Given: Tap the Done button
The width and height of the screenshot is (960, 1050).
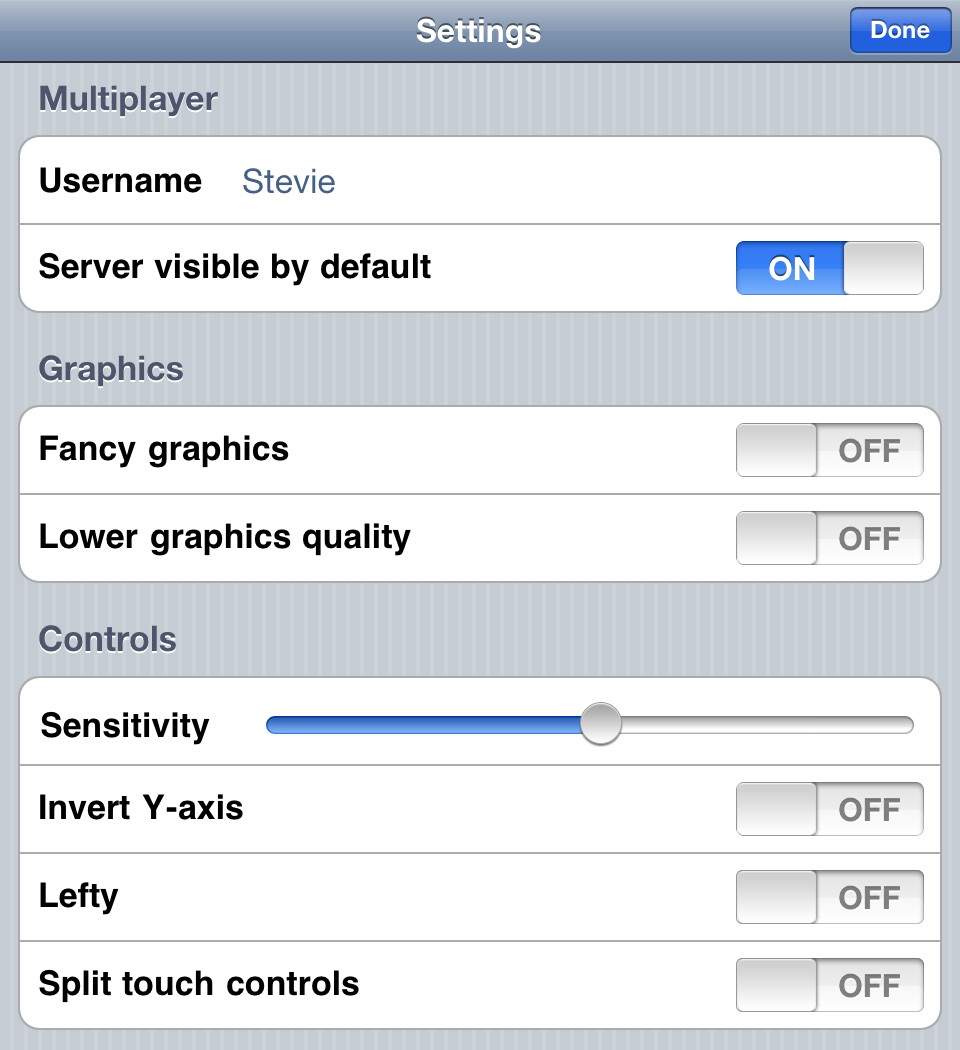Looking at the screenshot, I should click(x=899, y=31).
